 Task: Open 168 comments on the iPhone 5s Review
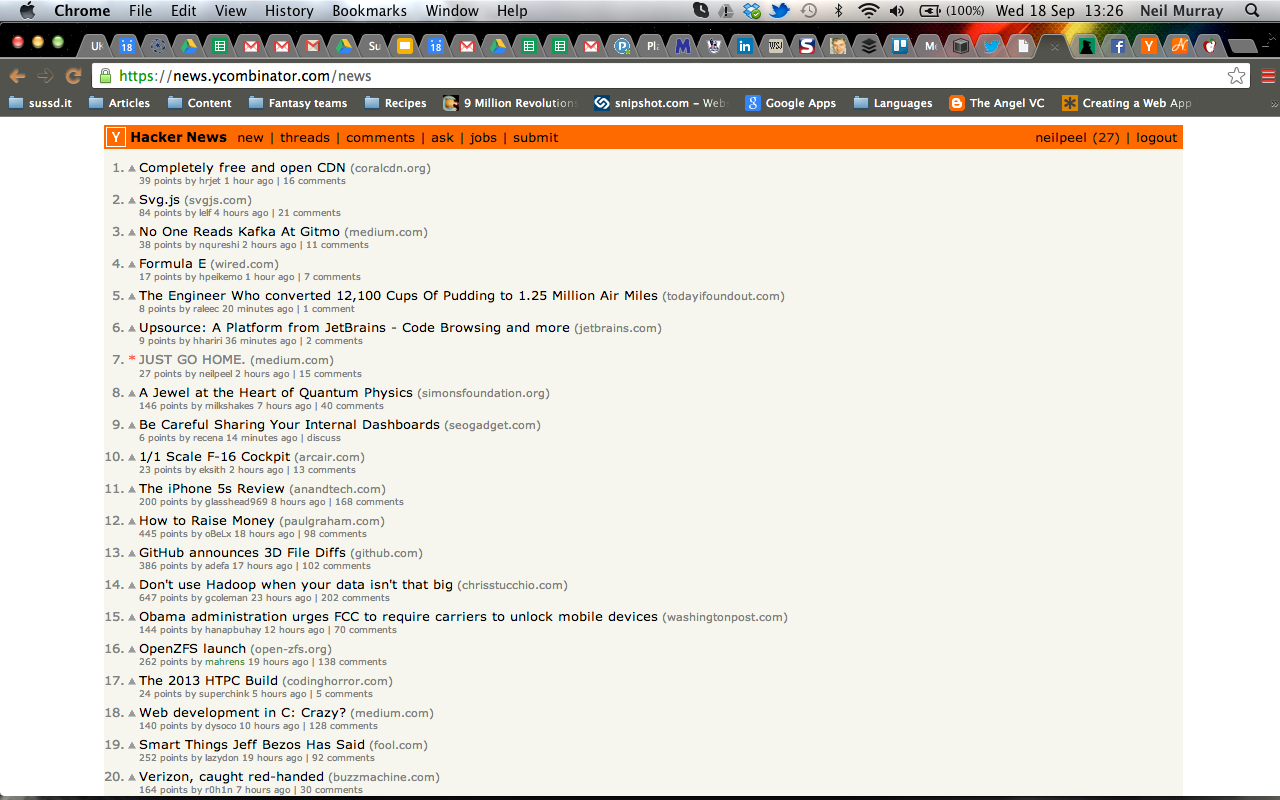pos(369,502)
